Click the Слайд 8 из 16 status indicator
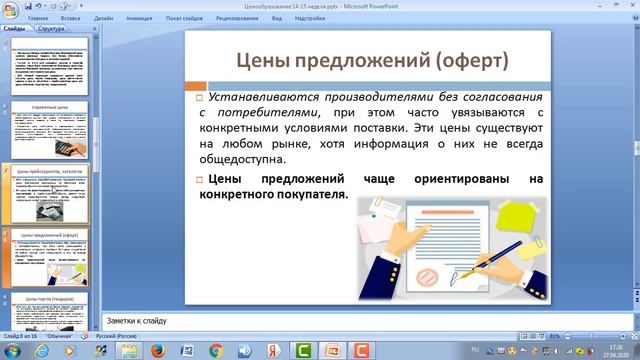The width and height of the screenshot is (640, 360). coord(20,336)
